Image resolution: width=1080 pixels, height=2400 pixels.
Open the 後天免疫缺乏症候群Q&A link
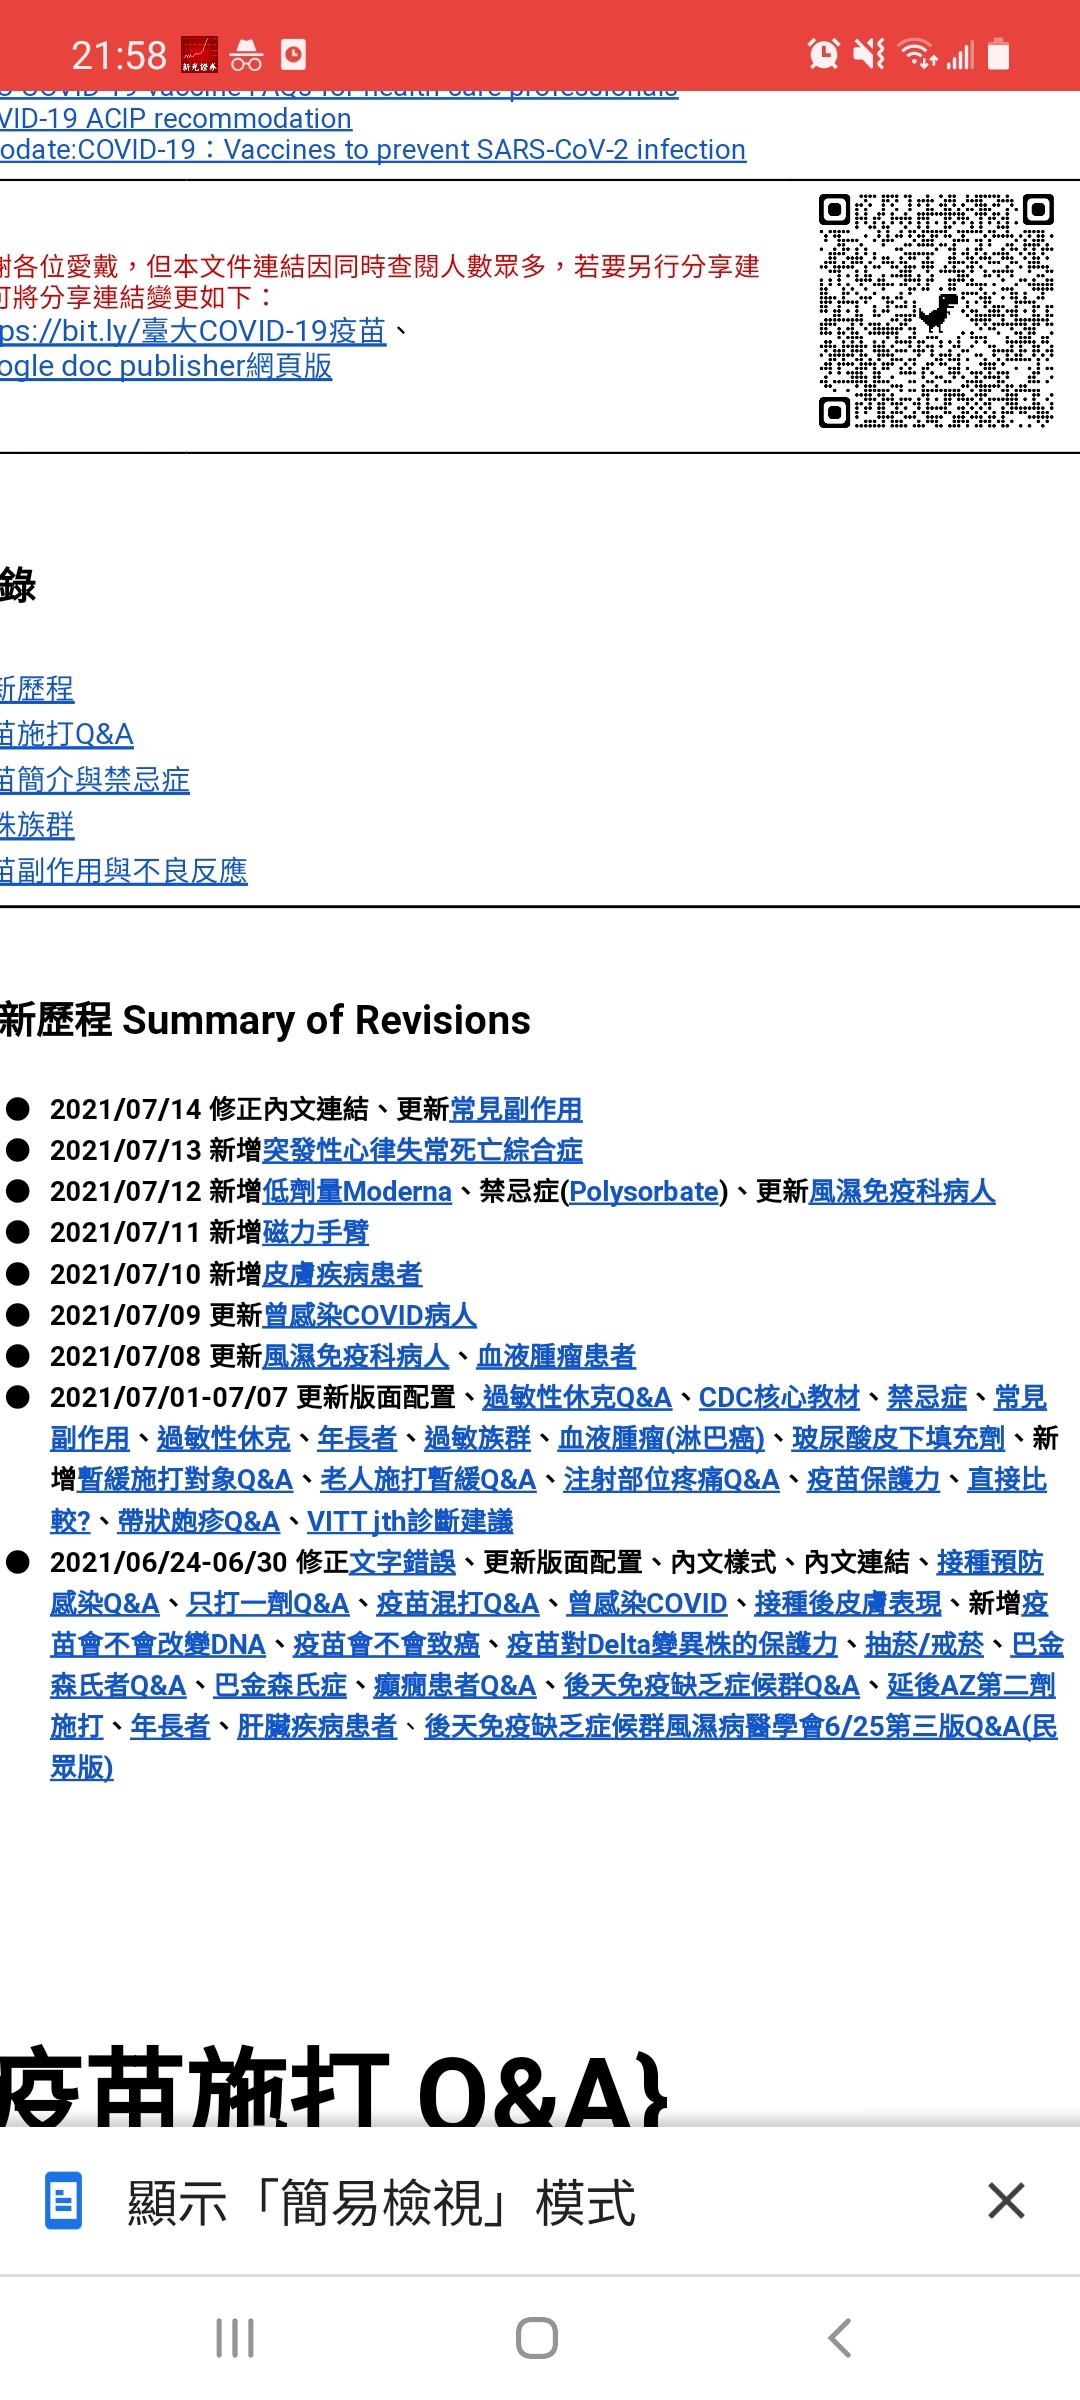pos(711,1685)
